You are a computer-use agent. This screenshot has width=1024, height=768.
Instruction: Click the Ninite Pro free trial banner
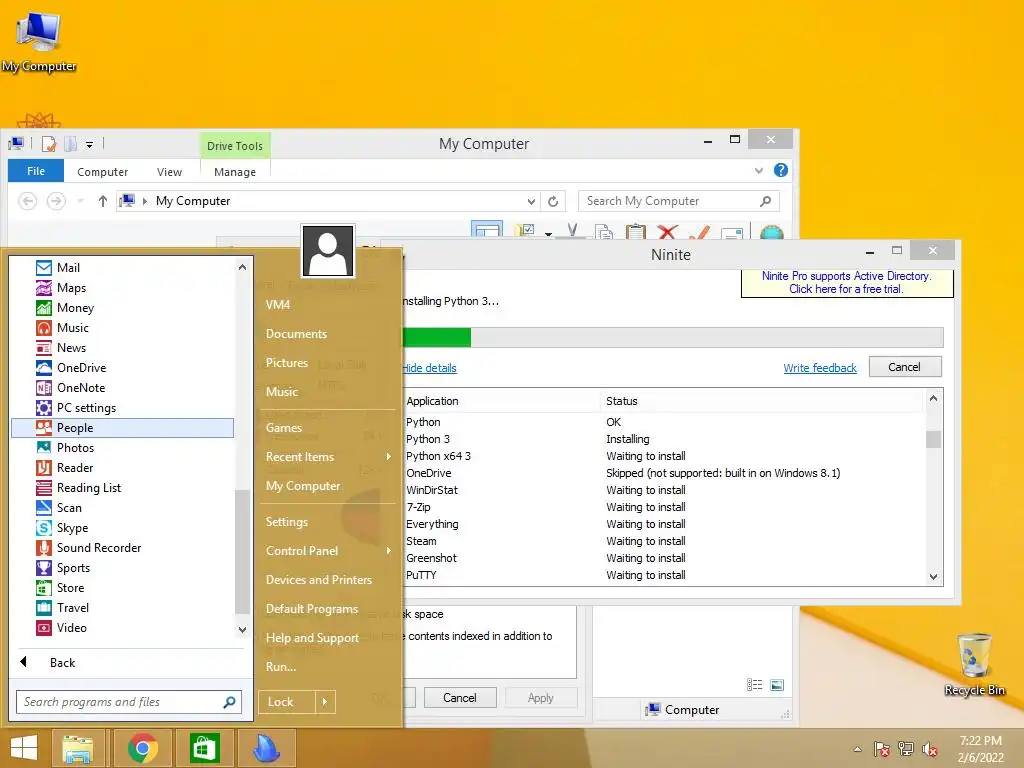click(x=847, y=283)
